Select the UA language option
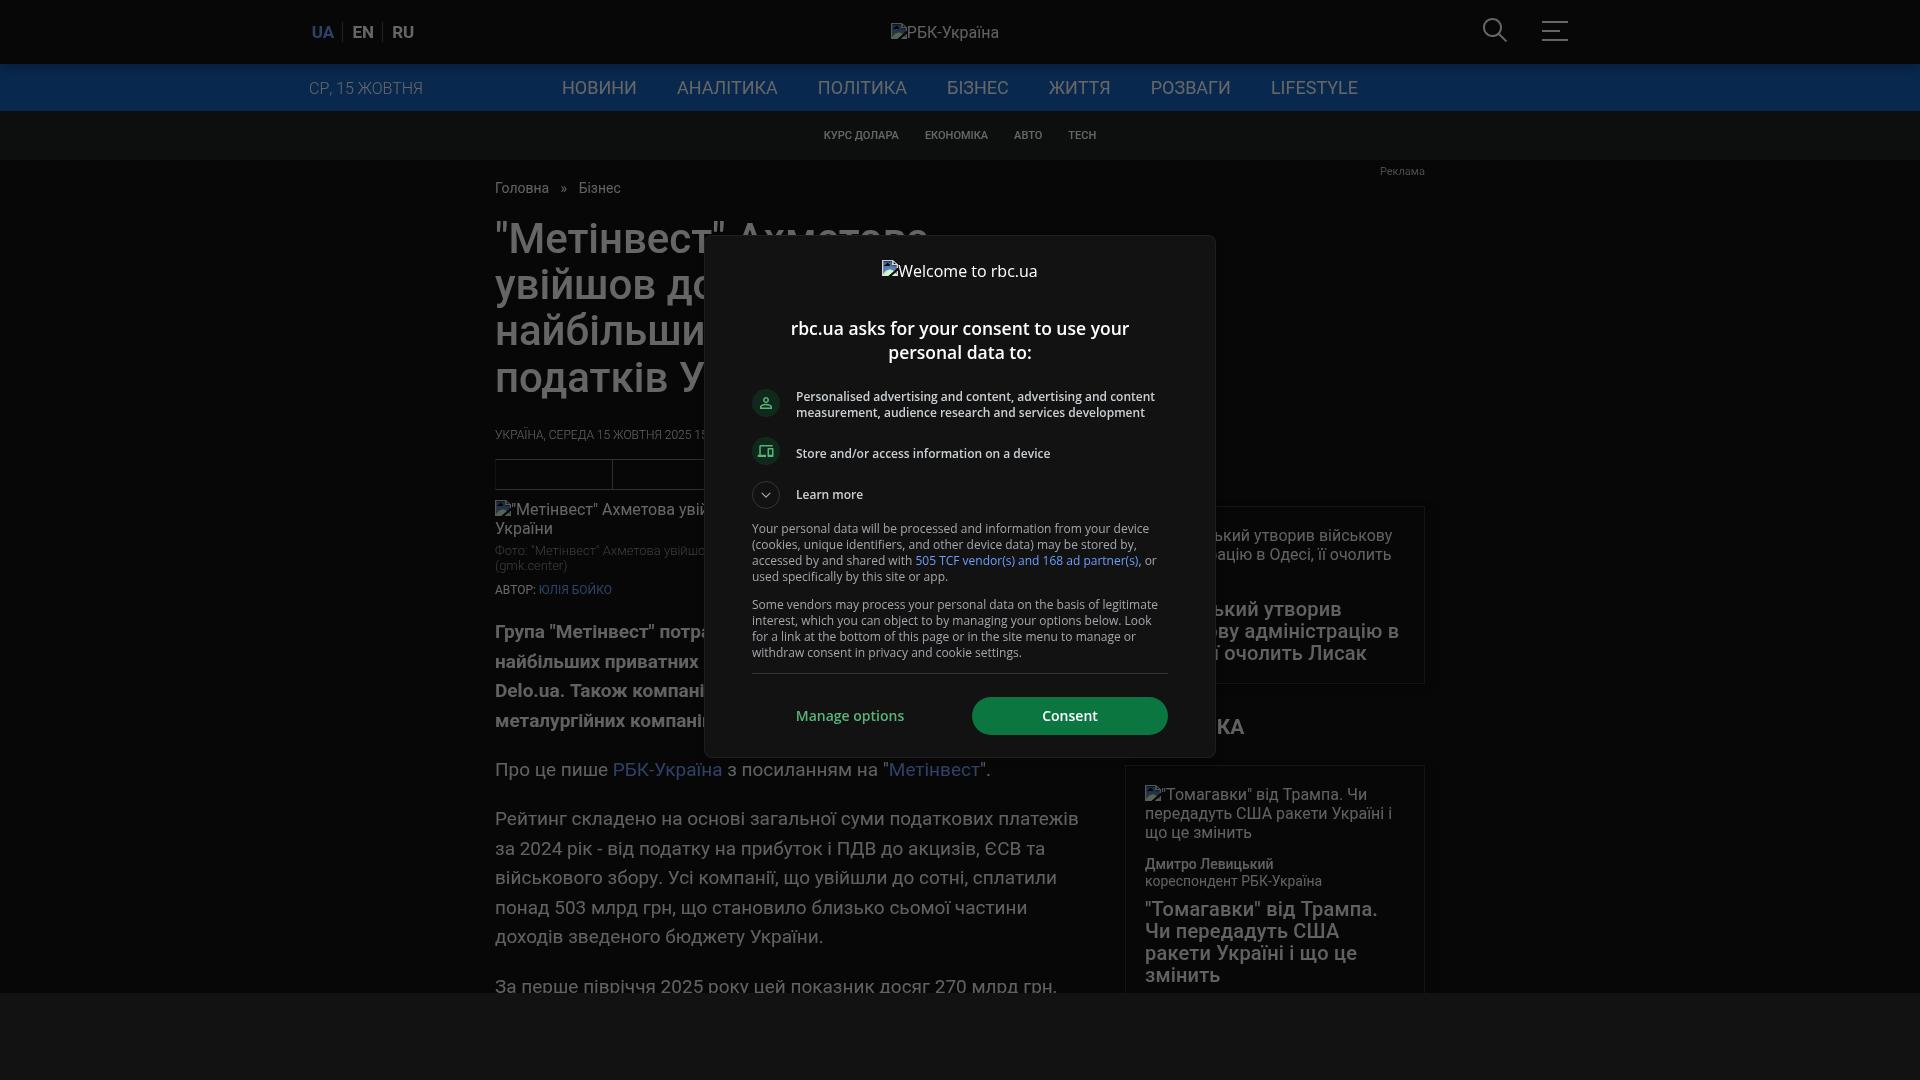 point(322,32)
